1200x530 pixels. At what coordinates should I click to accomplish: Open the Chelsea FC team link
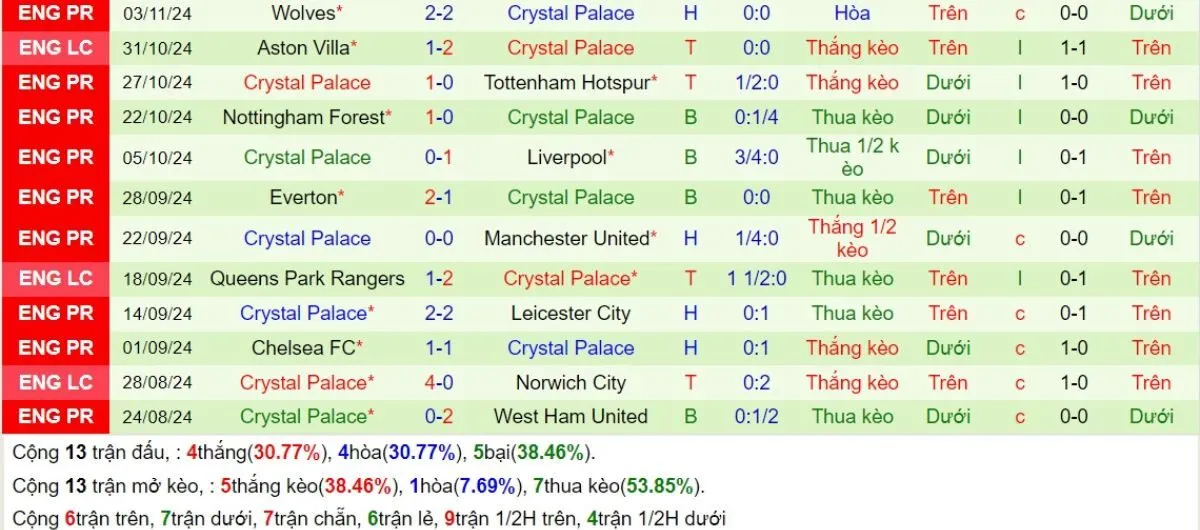click(x=304, y=348)
